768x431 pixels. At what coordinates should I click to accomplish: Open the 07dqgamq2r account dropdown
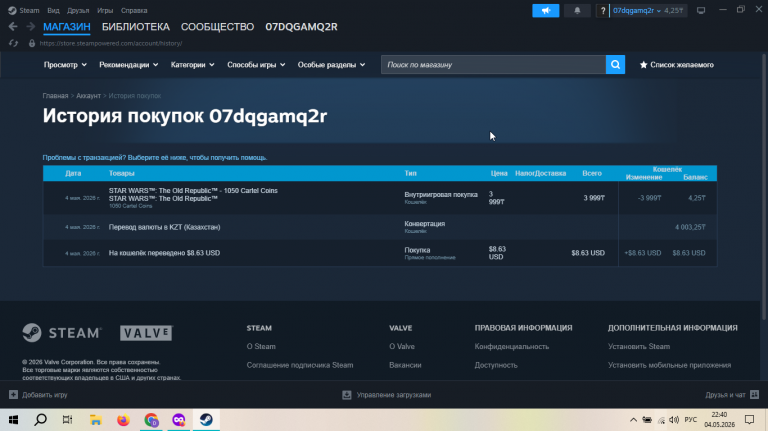637,10
